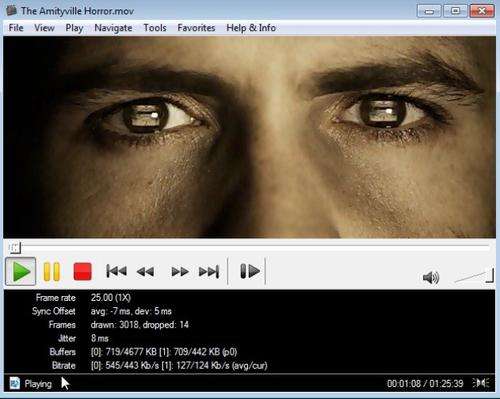Screen dimensions: 500x399
Task: Click the Frame rate label
Action: pos(56,298)
